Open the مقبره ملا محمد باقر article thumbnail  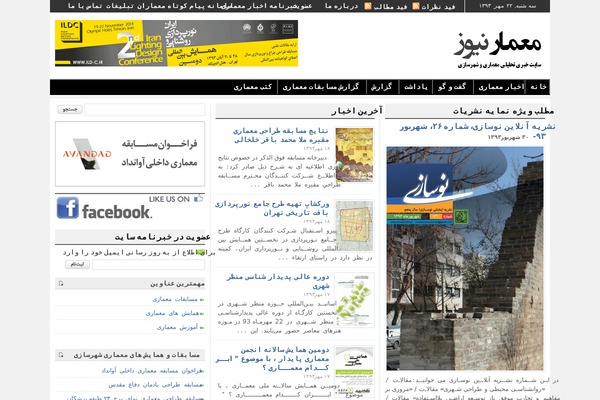(354, 155)
